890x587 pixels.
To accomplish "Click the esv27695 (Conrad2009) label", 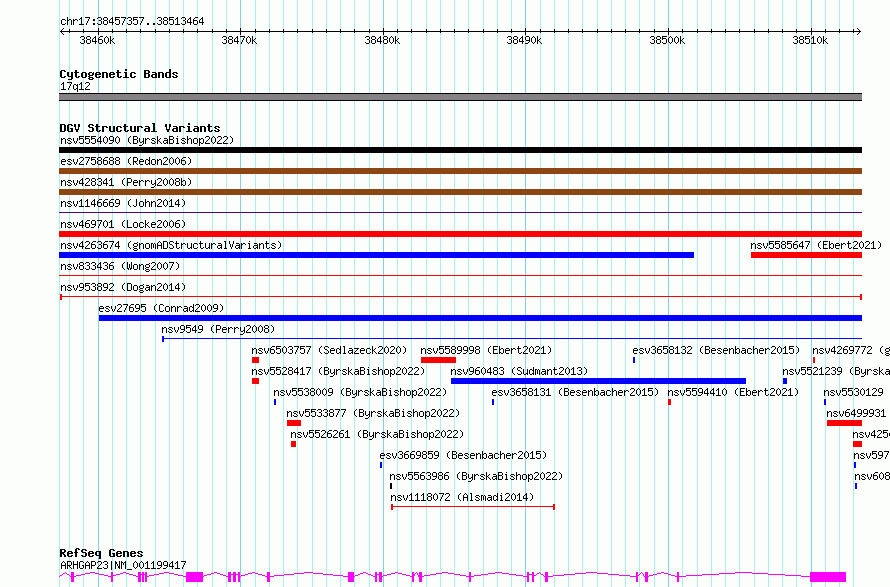I will click(161, 308).
